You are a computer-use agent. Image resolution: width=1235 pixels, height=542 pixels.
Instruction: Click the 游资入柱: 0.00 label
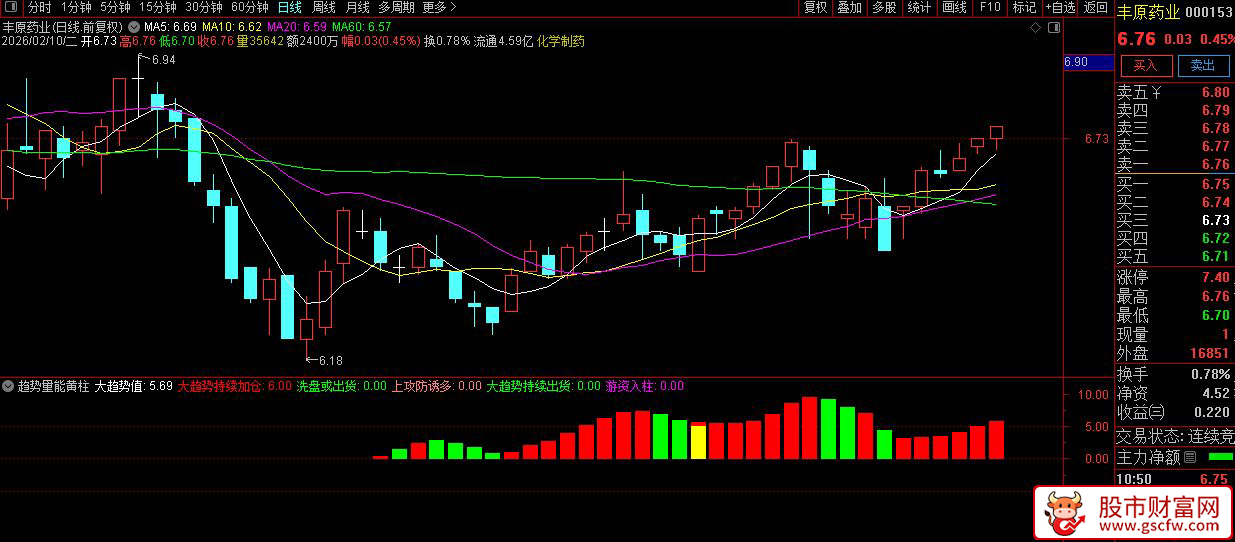tap(646, 385)
